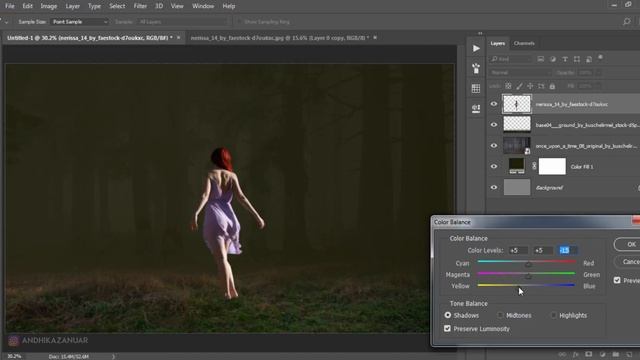Open the Clone Source panel icon
Image resolution: width=640 pixels, height=360 pixels.
click(x=476, y=108)
